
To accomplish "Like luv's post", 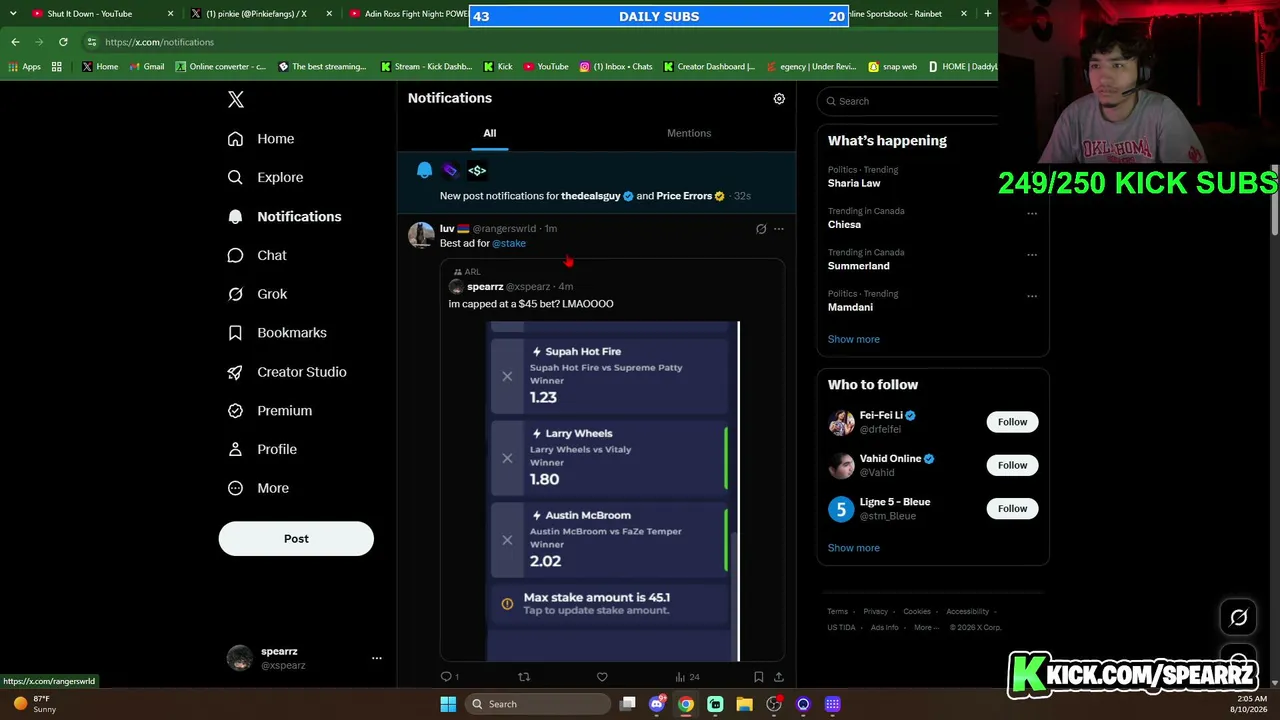I will click(x=602, y=677).
